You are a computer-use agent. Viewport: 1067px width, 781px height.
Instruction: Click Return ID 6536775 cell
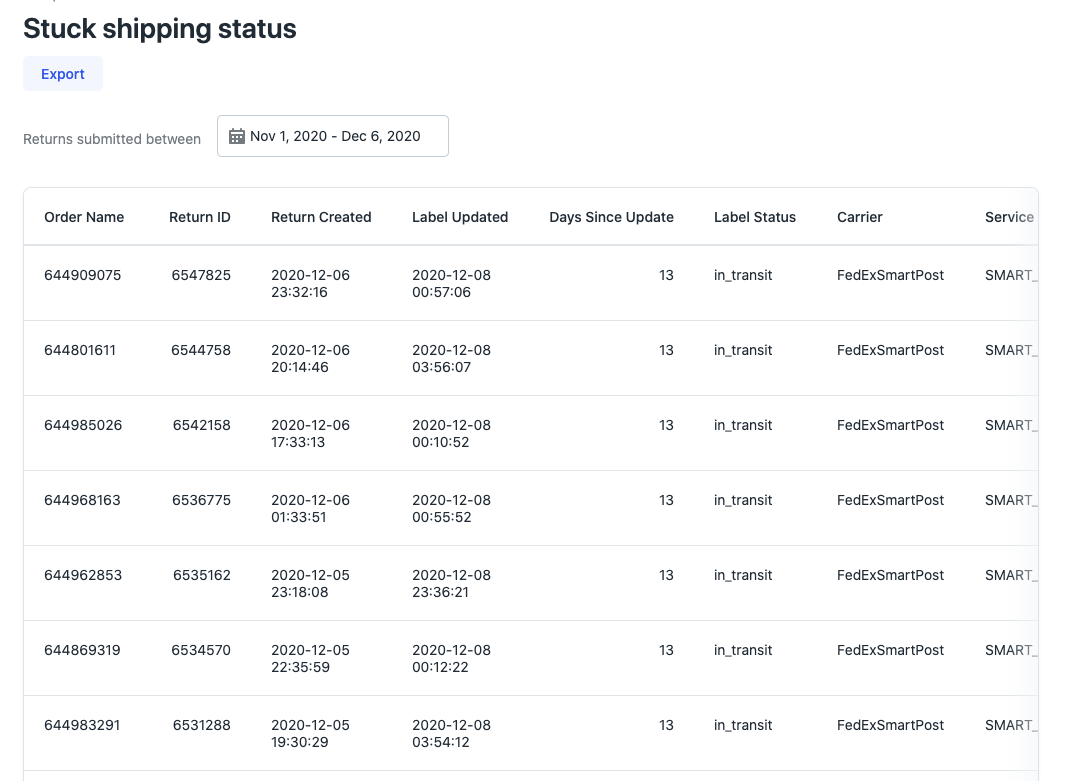pos(201,500)
